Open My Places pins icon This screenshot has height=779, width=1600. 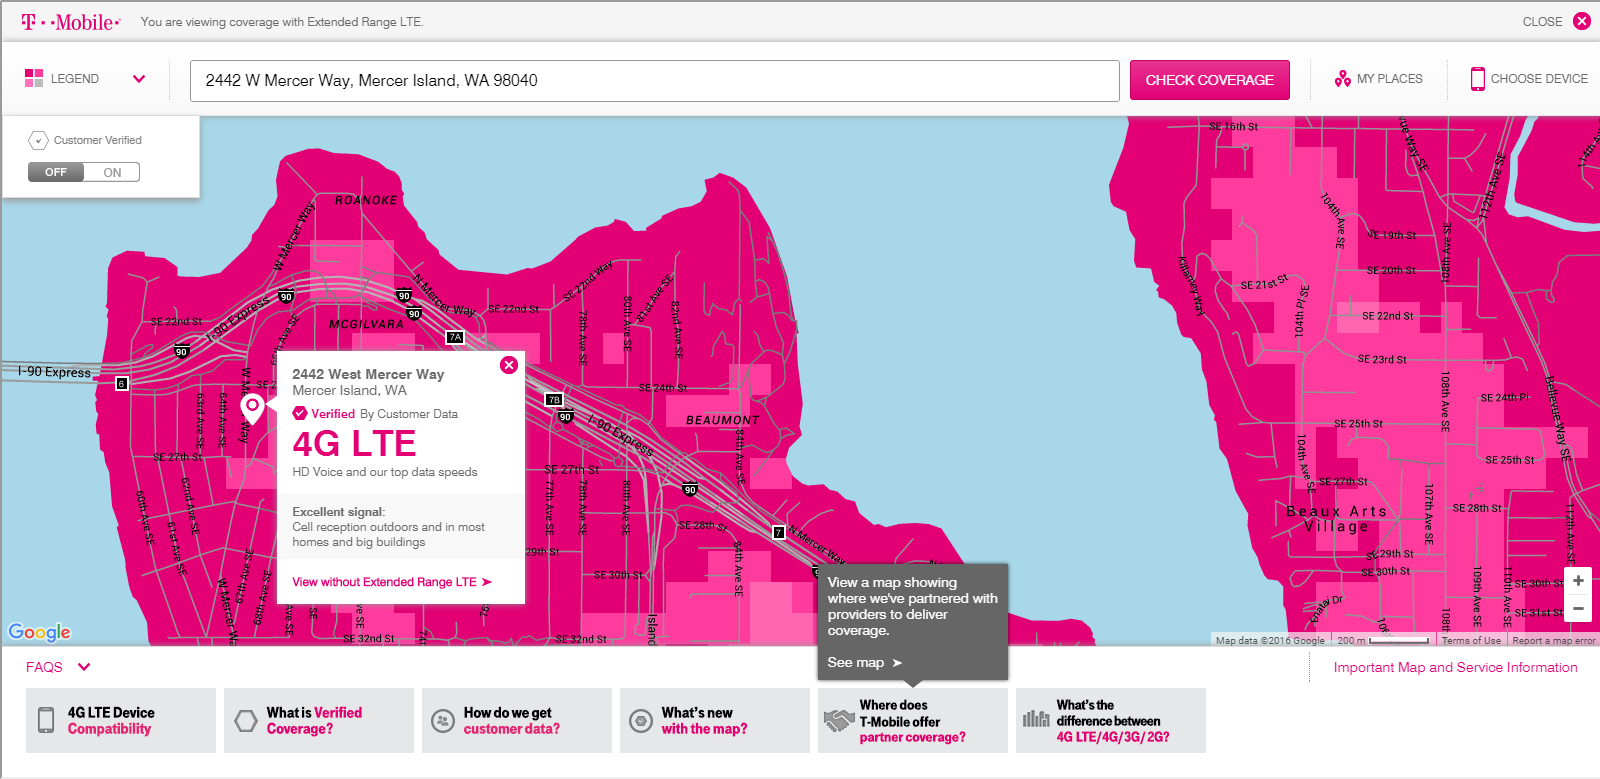(1343, 79)
